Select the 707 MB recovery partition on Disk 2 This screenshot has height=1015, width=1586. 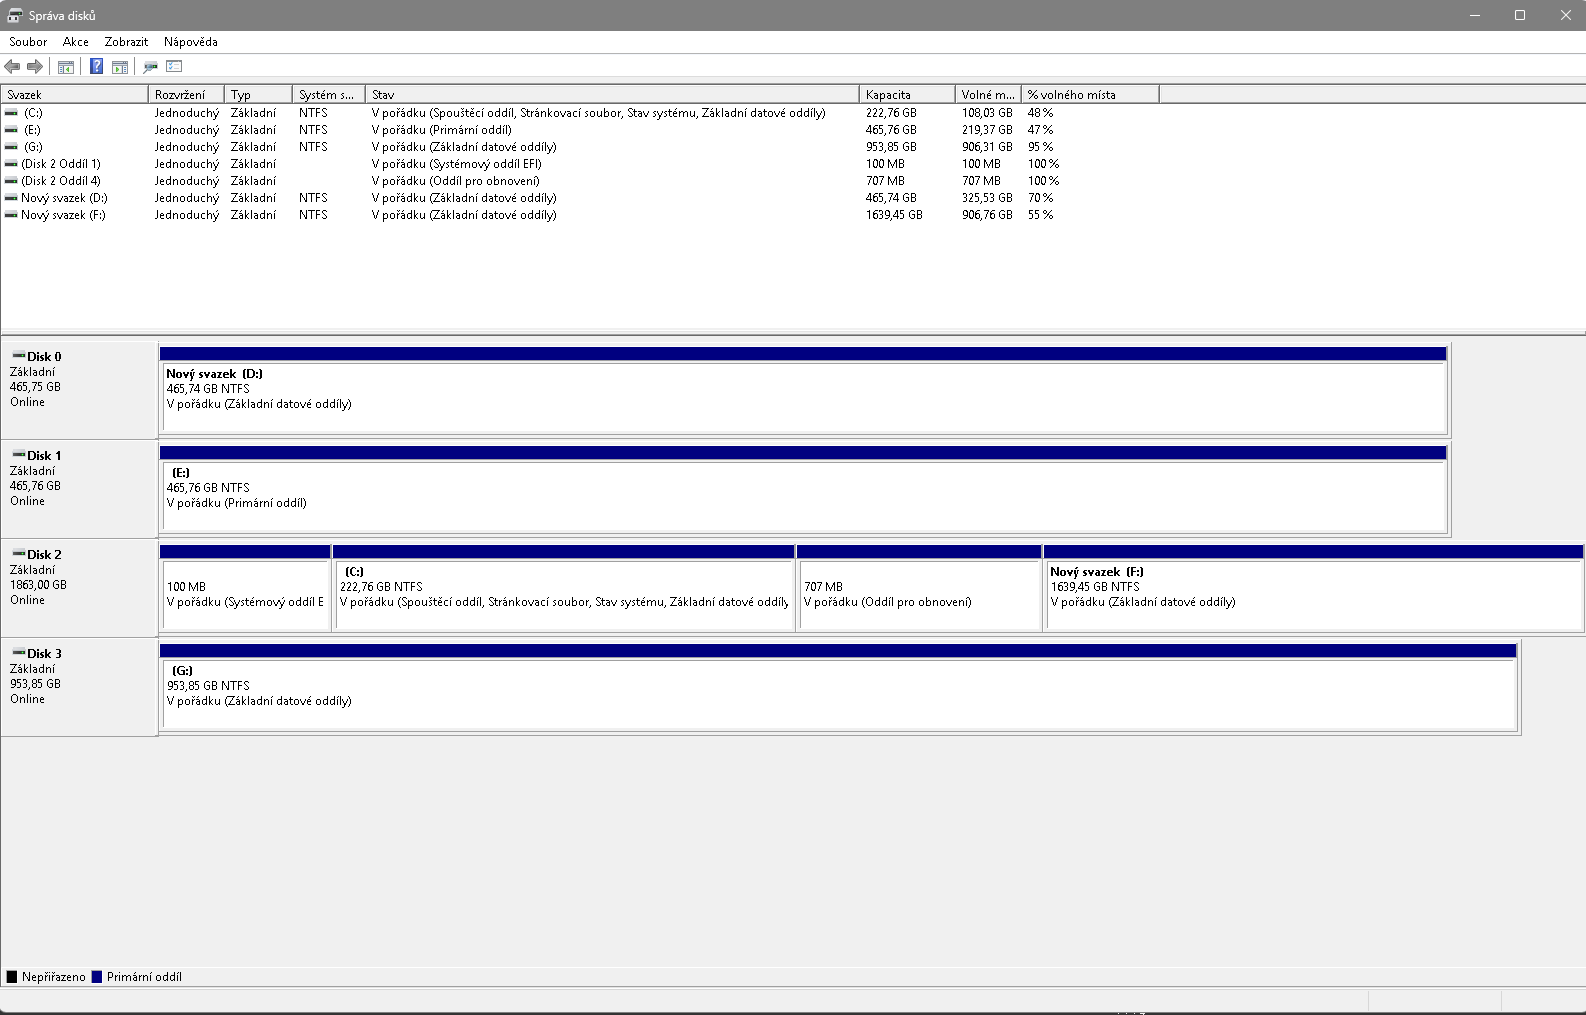919,588
